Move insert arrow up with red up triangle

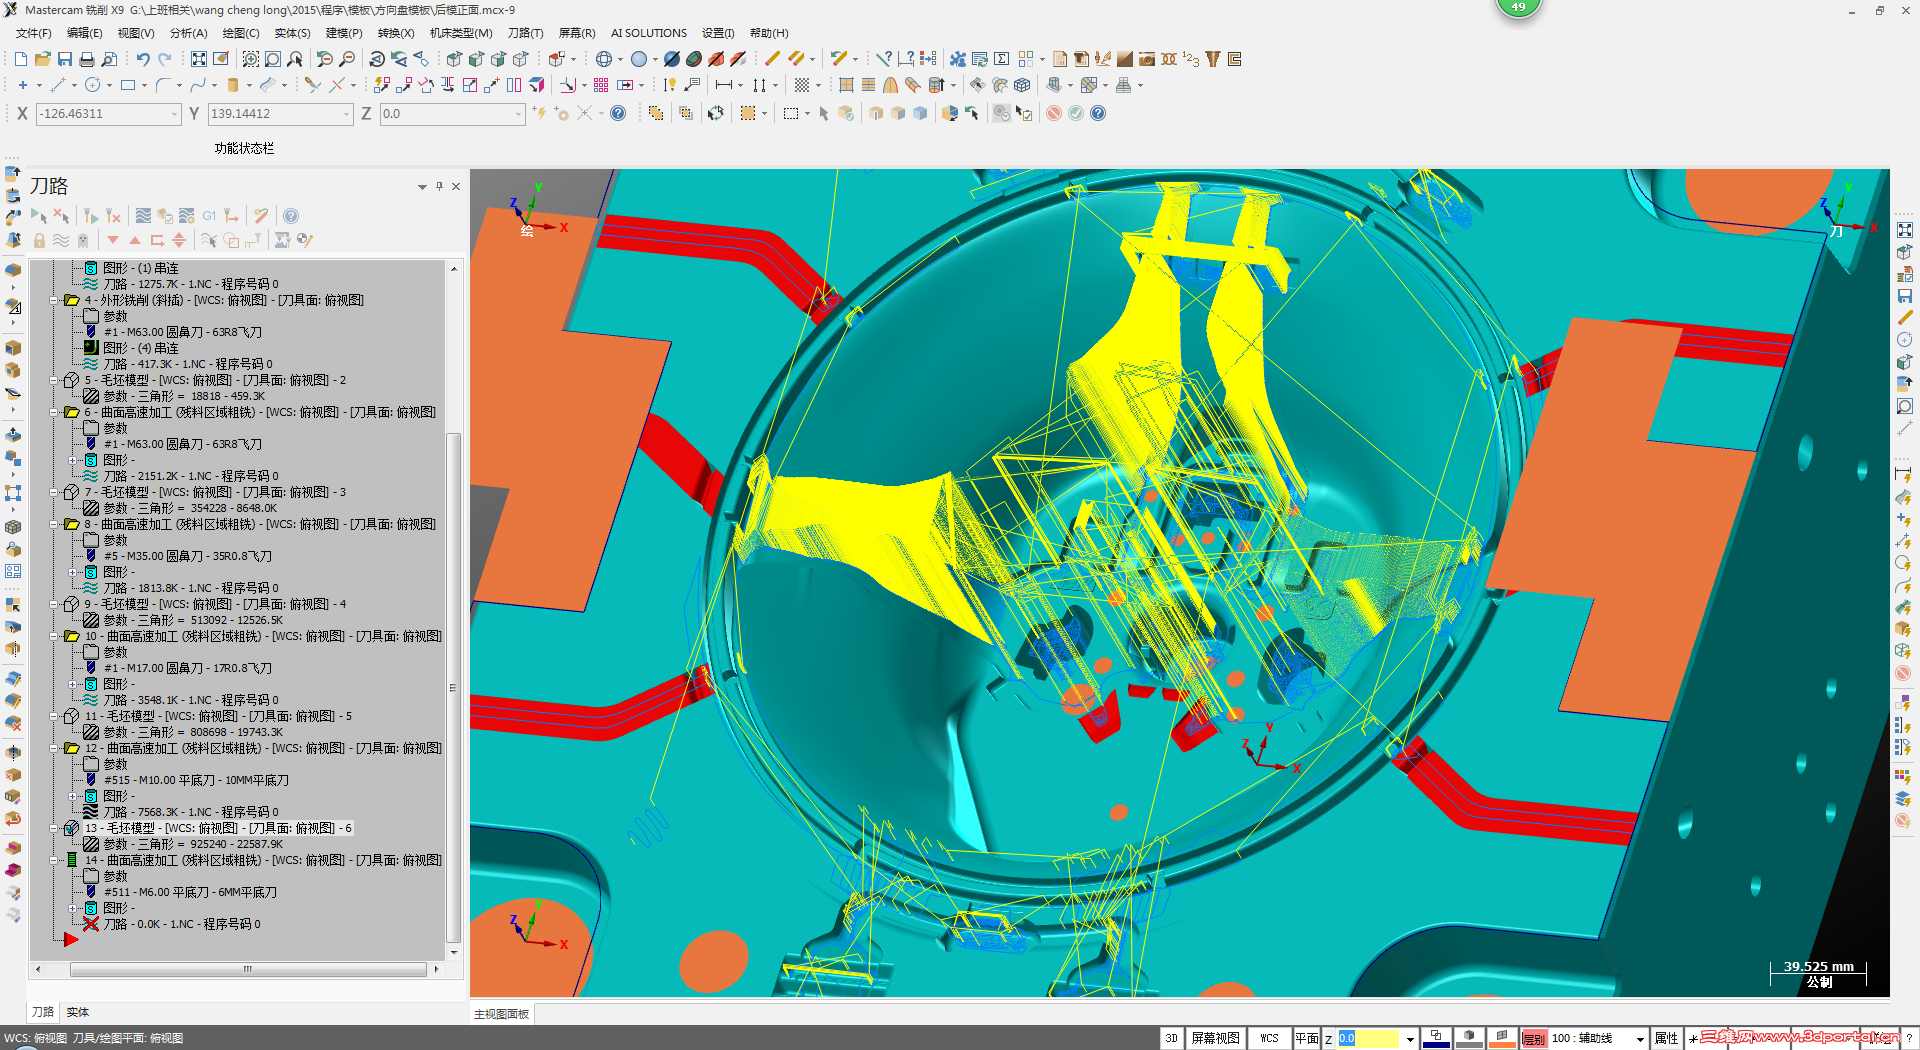click(135, 240)
